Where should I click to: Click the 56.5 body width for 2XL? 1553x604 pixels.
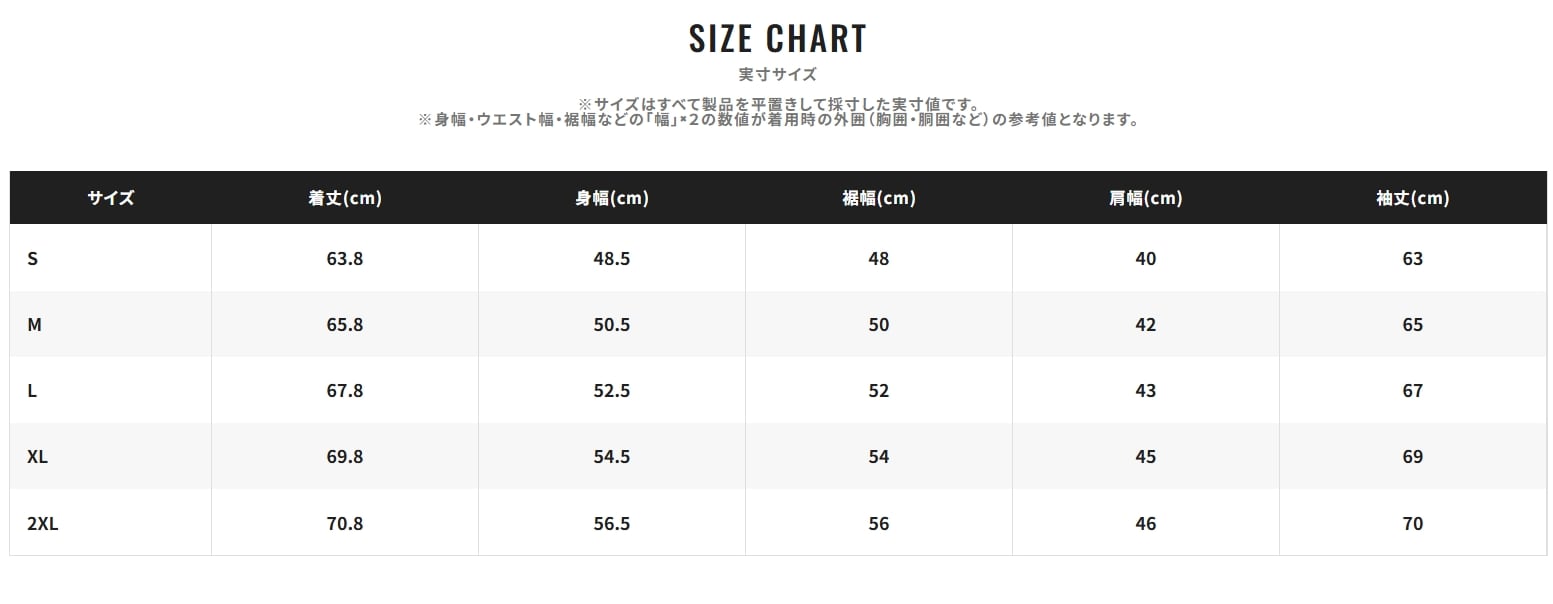pos(612,523)
